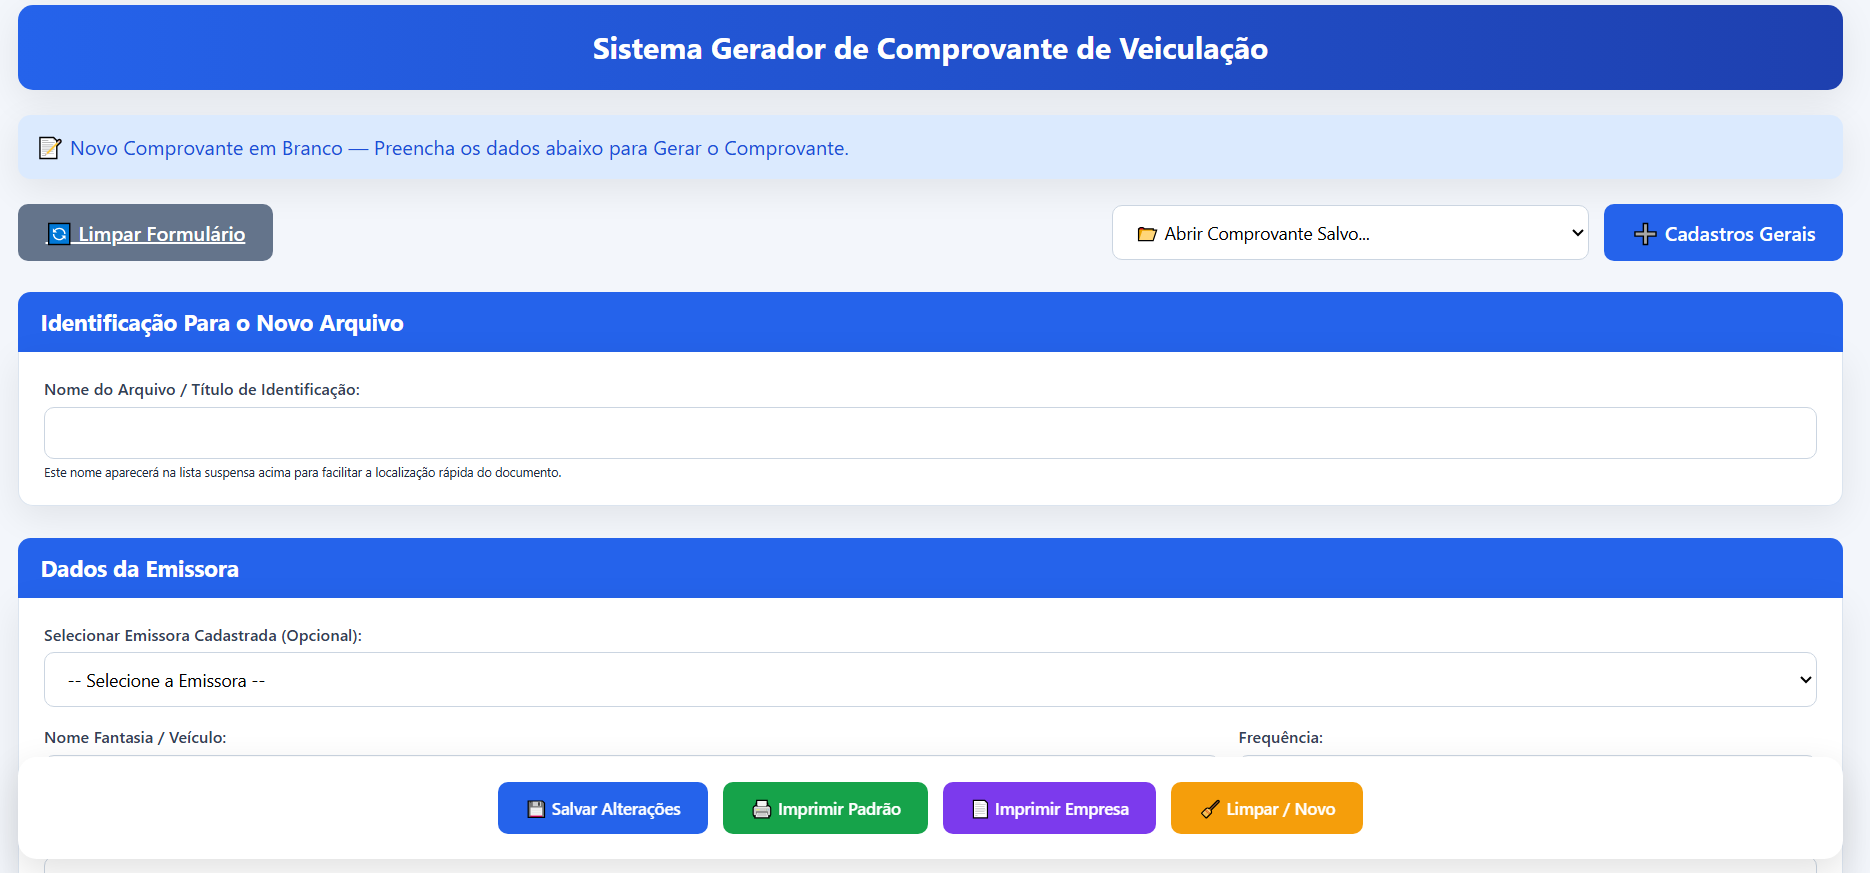The image size is (1870, 873).
Task: Open the Abrir Comprovante Salvo dropdown
Action: click(x=1350, y=233)
